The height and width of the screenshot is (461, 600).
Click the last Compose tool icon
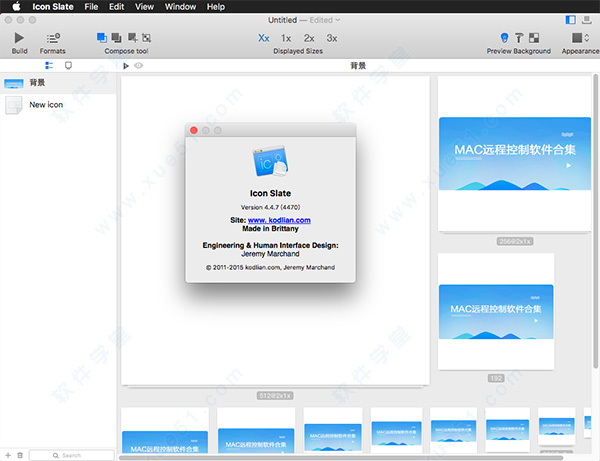coord(147,38)
